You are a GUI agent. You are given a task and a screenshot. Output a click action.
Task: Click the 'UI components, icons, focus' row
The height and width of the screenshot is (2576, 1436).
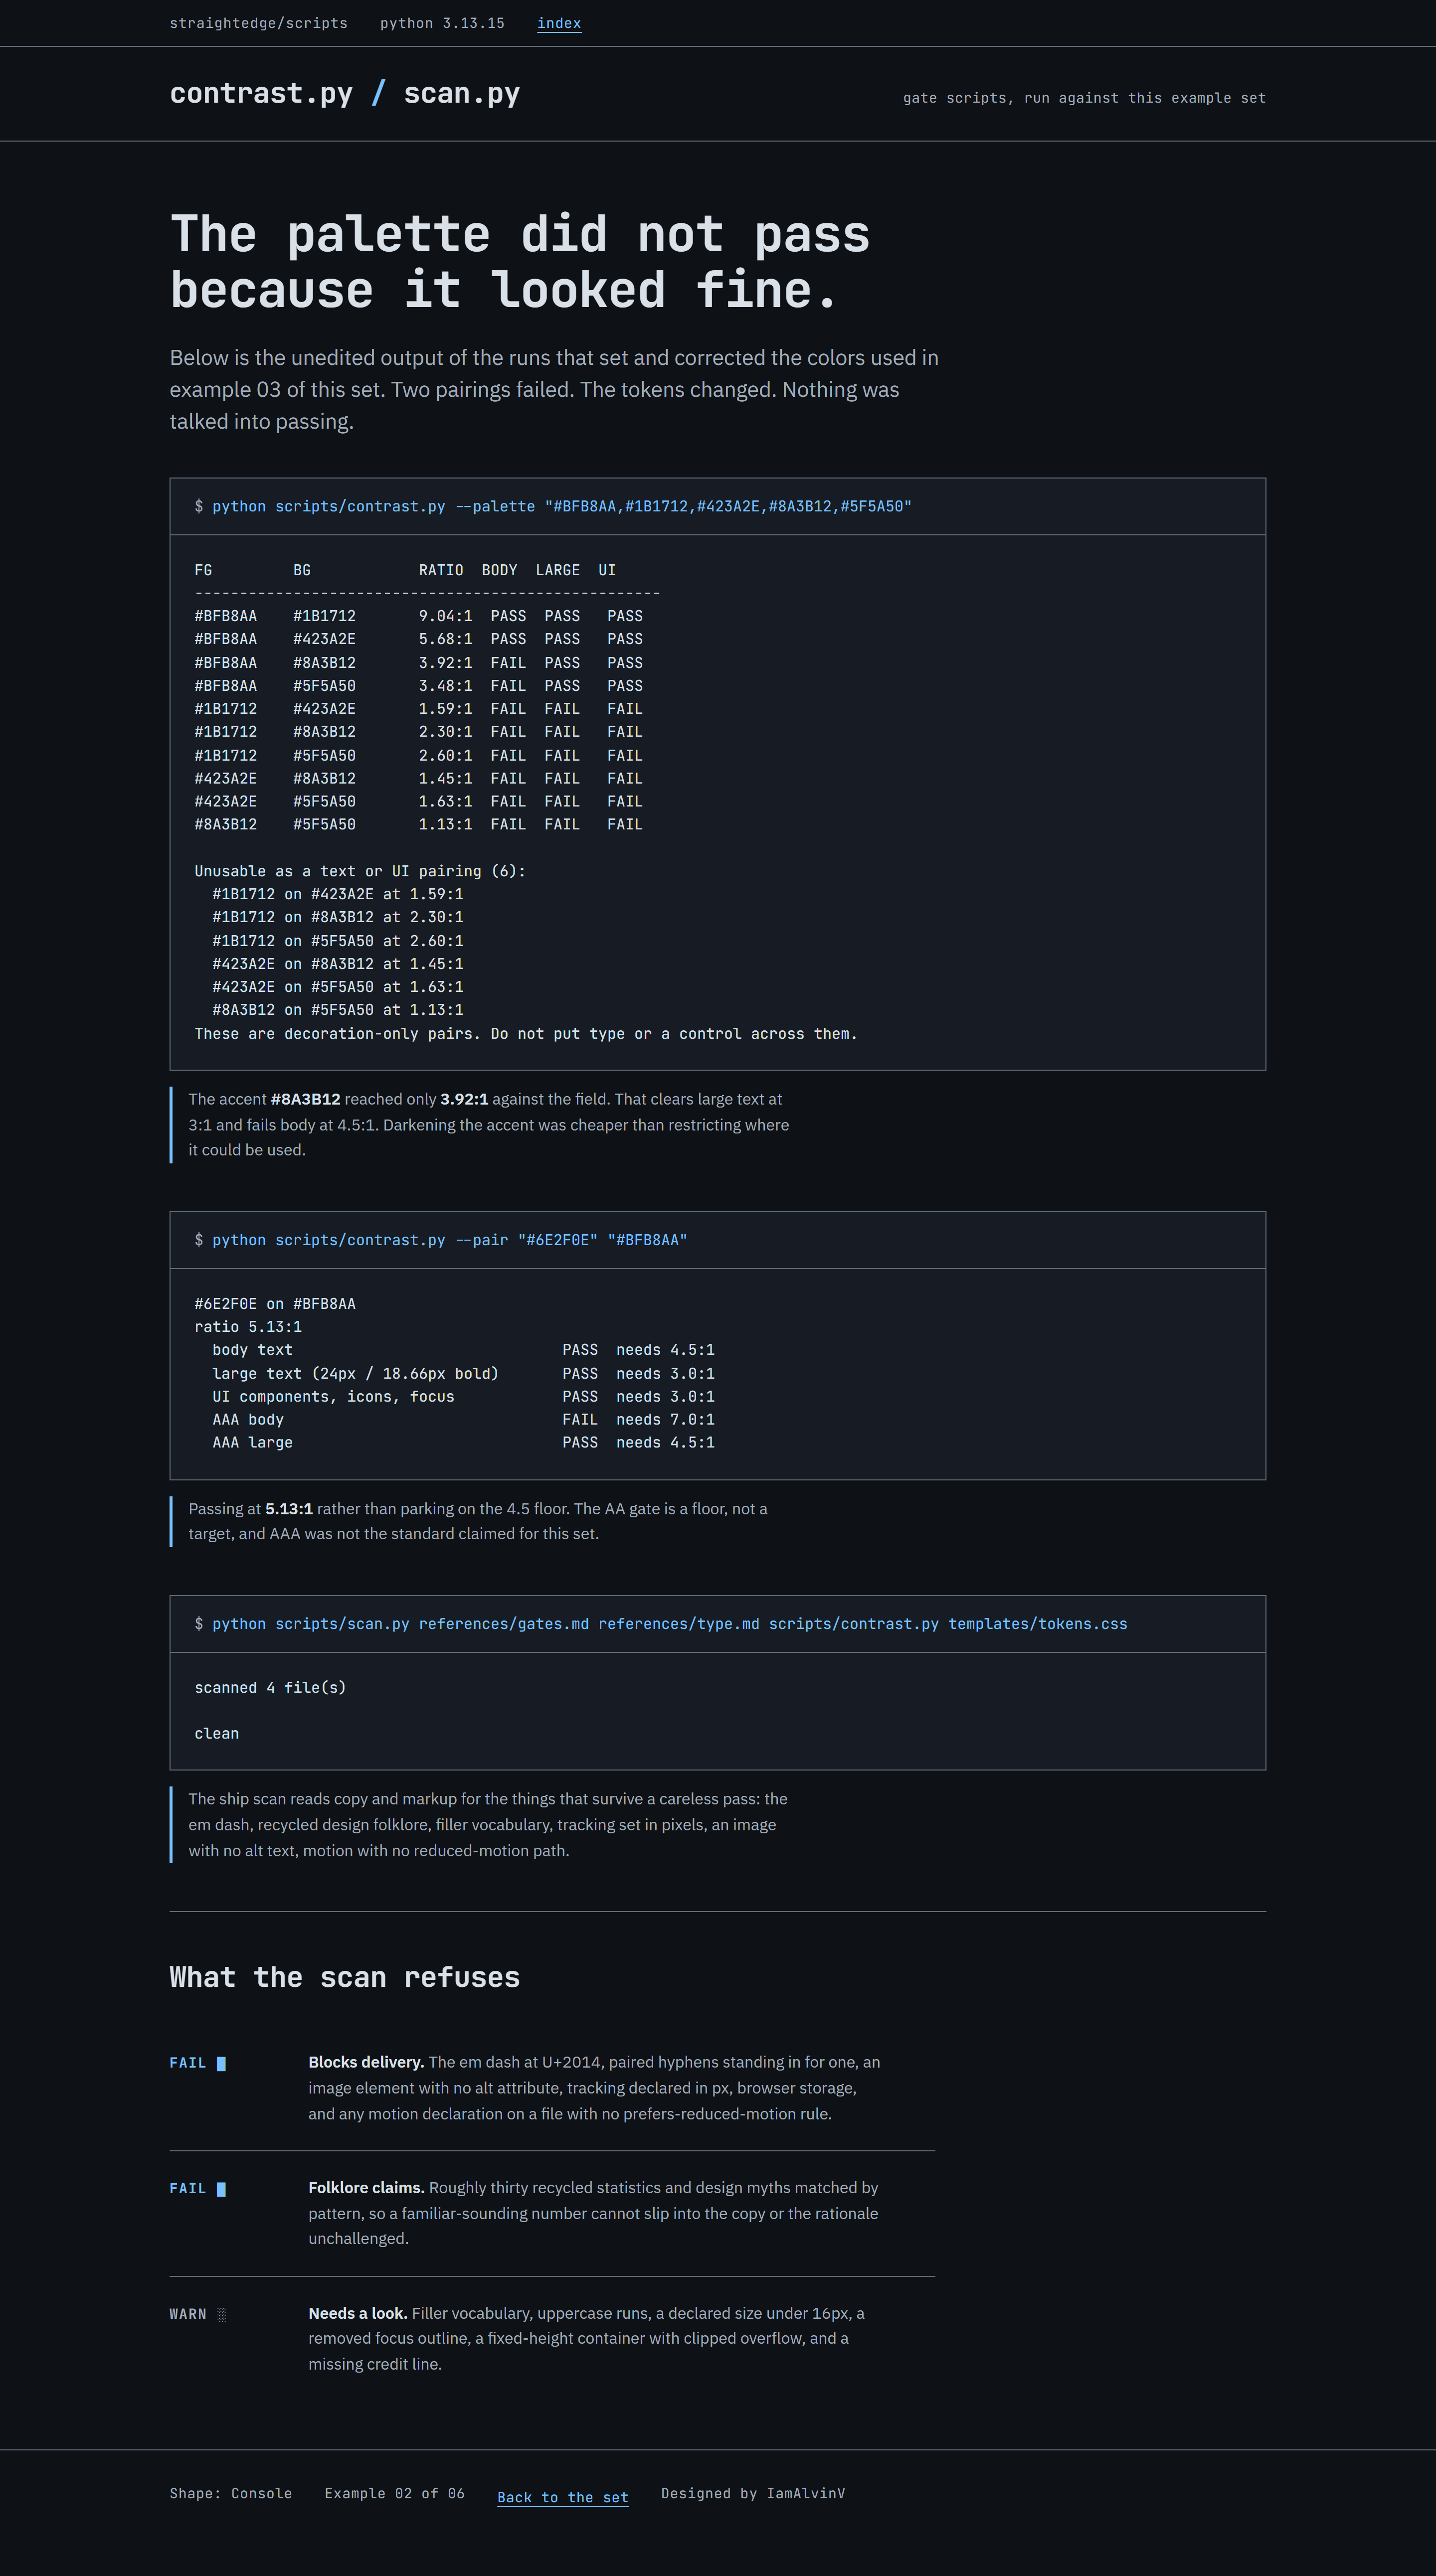tap(463, 1397)
